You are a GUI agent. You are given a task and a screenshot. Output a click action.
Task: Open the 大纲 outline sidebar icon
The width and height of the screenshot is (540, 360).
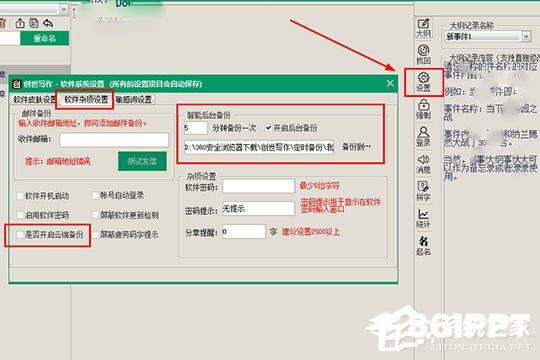(x=423, y=28)
